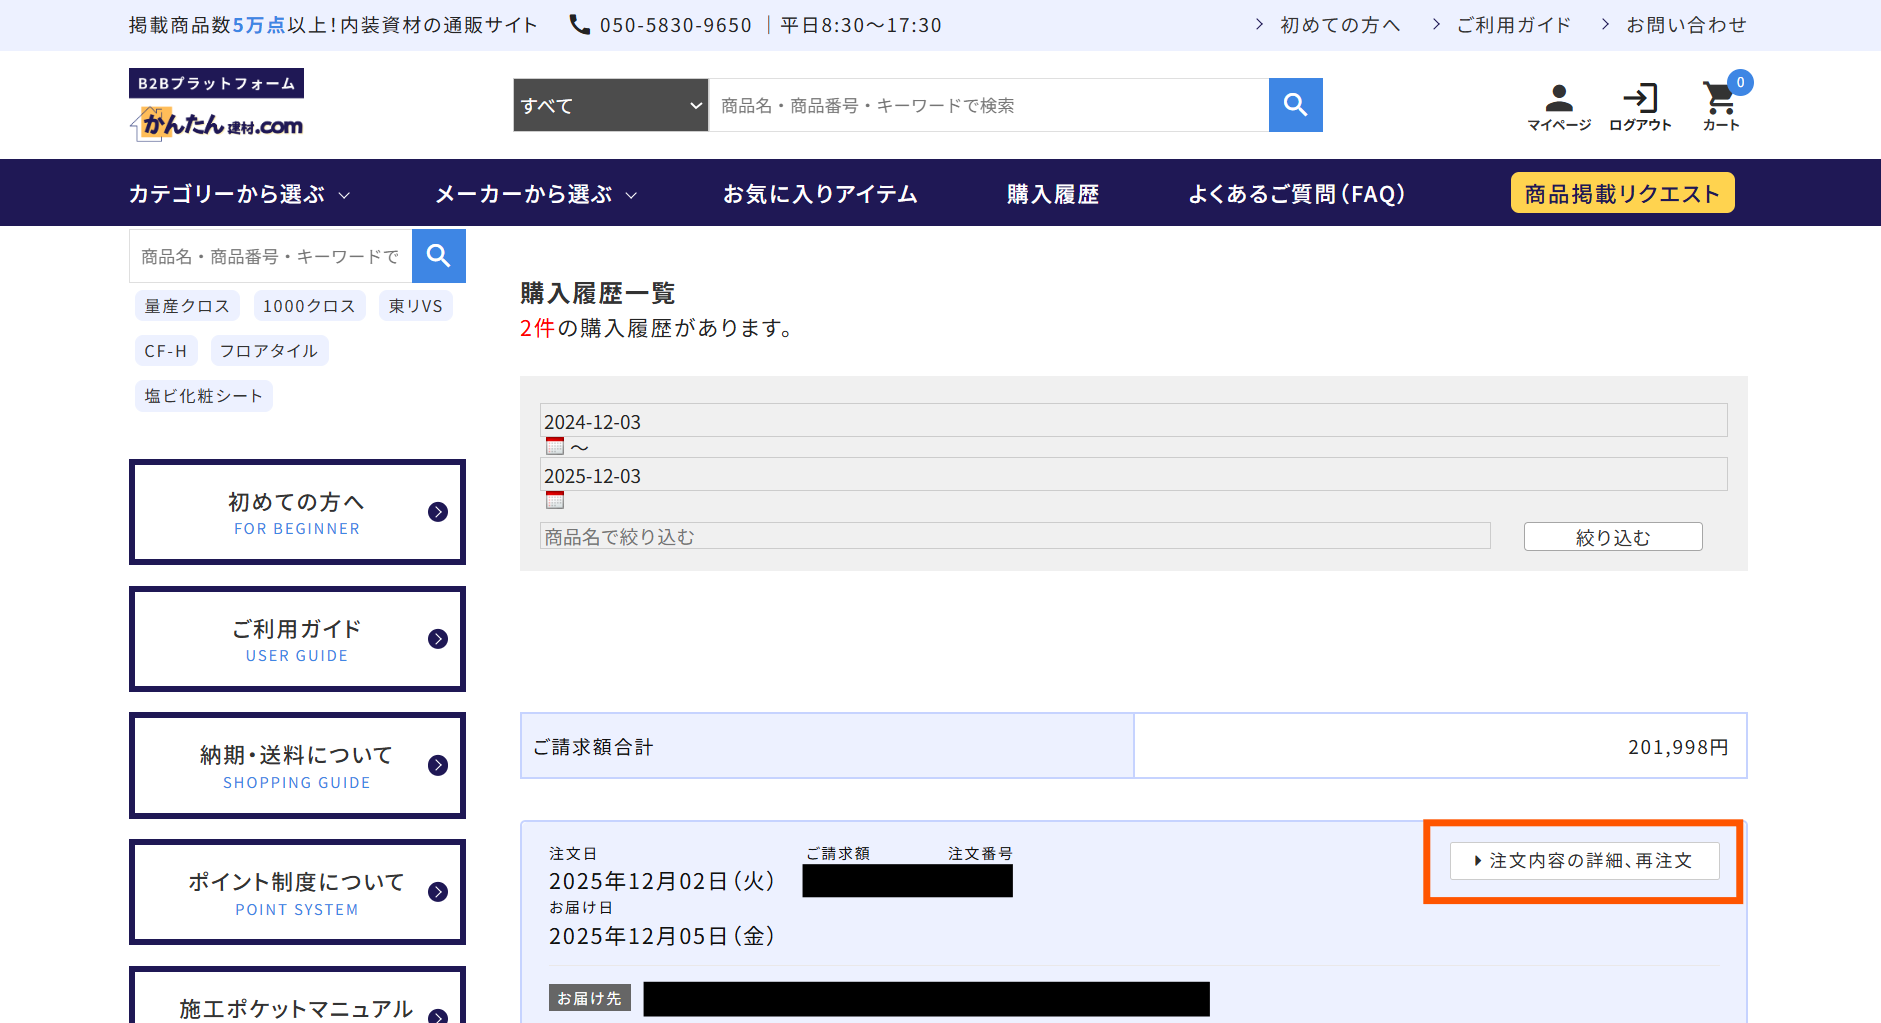Open the すべて search category dropdown
This screenshot has height=1023, width=1881.
point(609,104)
